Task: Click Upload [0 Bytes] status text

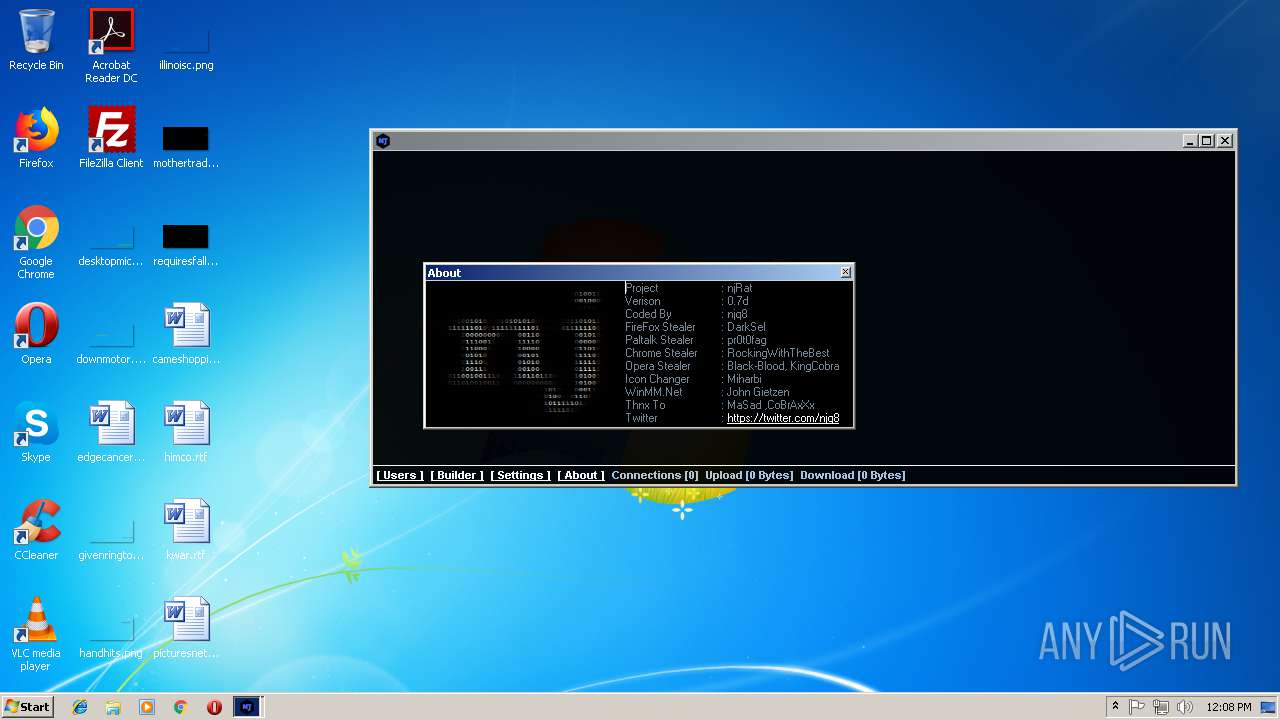Action: [749, 475]
